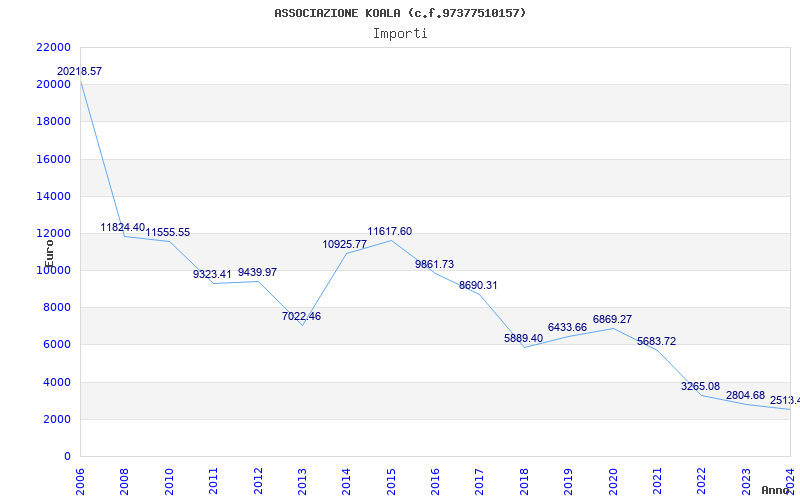Click the data label 6433.66
This screenshot has height=500, width=800.
[x=567, y=328]
